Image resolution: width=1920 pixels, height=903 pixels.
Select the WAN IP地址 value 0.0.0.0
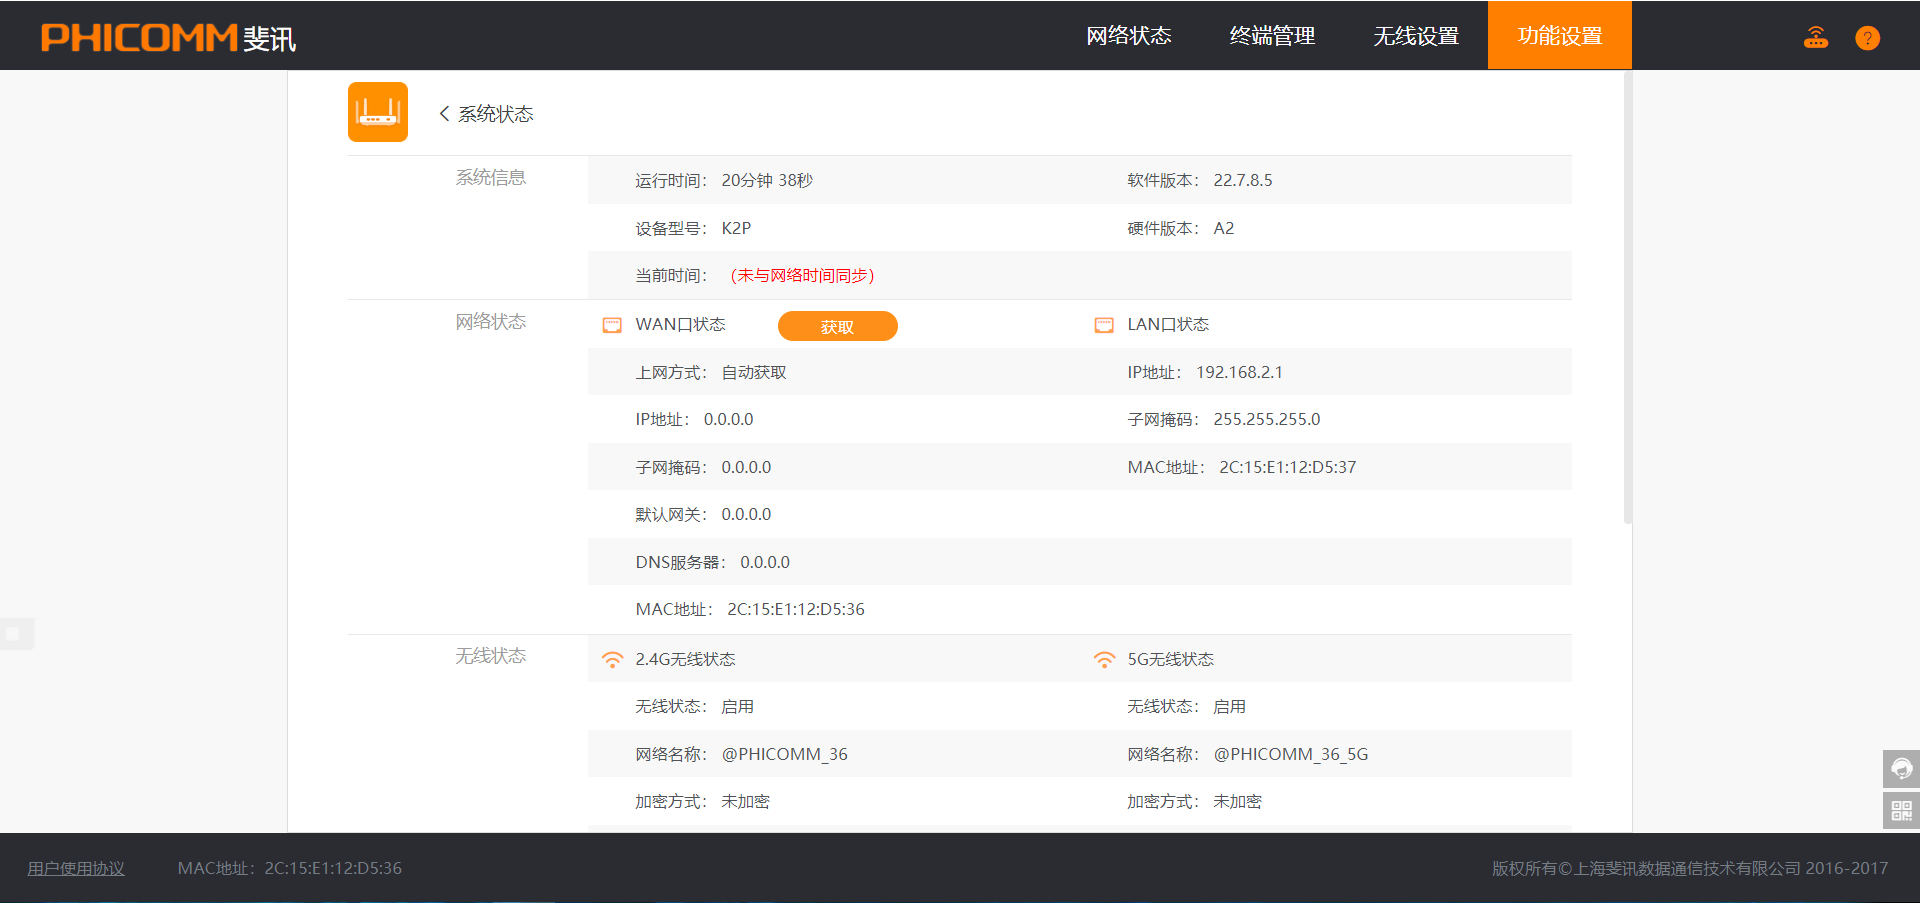(728, 419)
